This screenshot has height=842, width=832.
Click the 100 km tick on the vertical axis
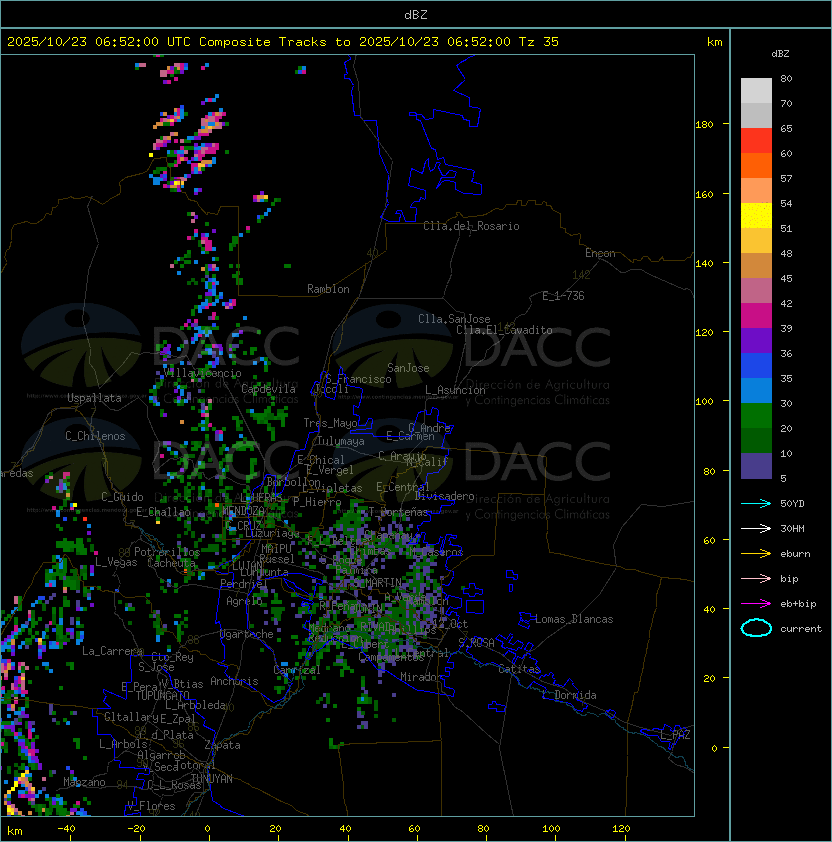(704, 401)
